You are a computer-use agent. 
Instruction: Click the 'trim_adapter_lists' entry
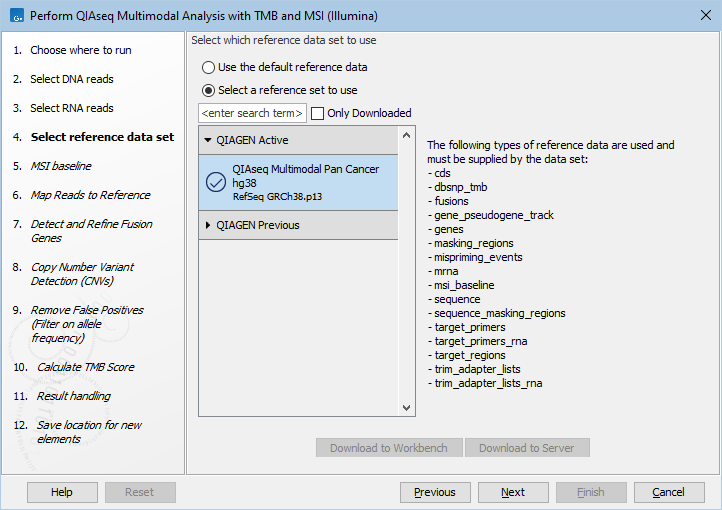point(477,369)
